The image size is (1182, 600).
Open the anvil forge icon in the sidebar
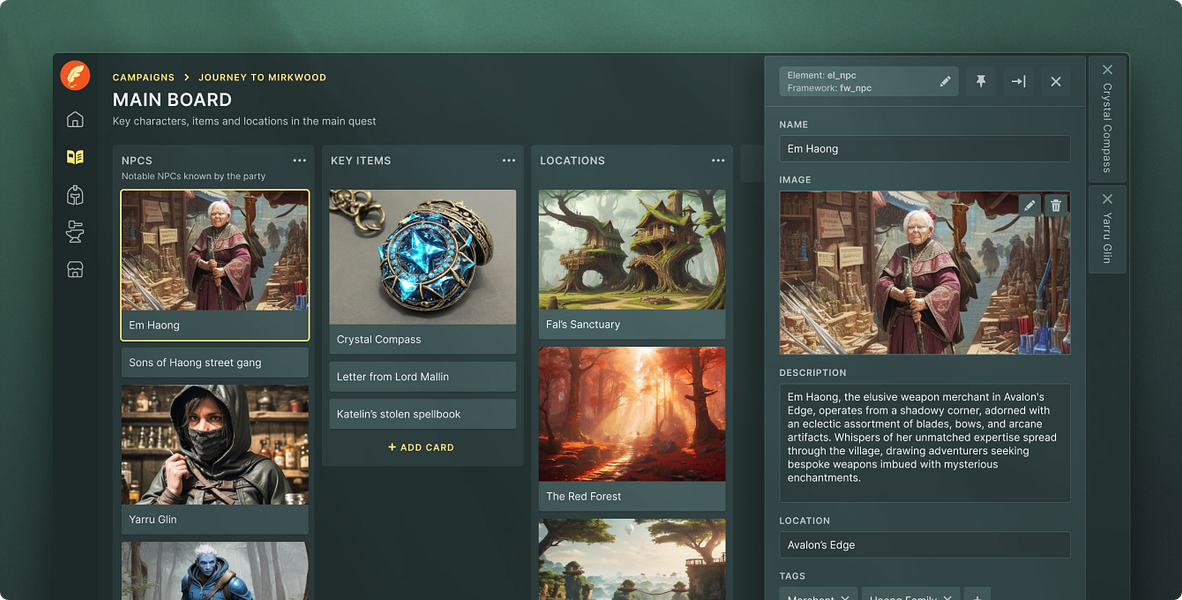click(75, 231)
